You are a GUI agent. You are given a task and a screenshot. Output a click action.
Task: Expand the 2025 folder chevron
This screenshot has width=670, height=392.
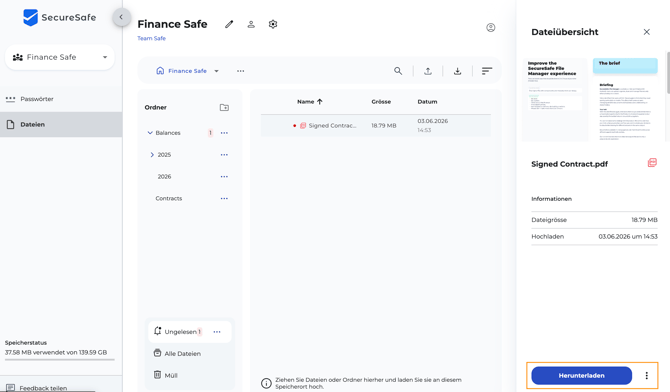tap(152, 155)
